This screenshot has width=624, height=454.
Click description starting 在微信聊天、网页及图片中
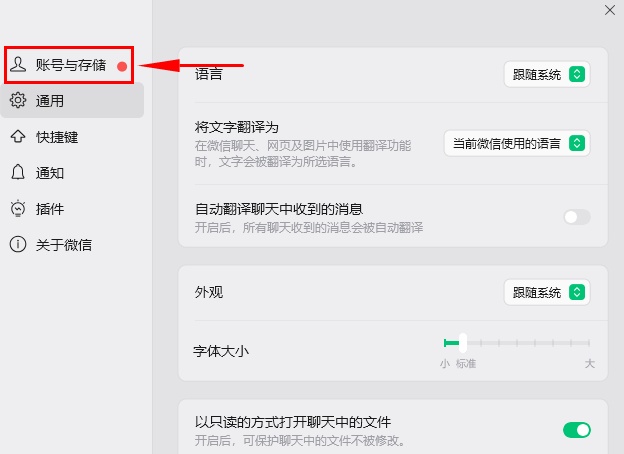[x=303, y=154]
